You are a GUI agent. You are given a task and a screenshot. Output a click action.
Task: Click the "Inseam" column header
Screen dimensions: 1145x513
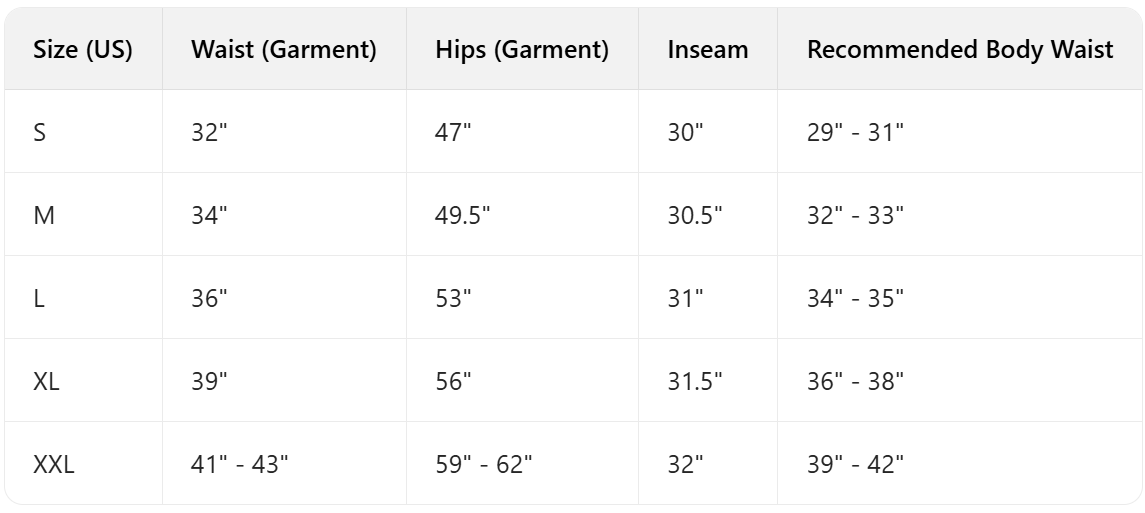pos(708,51)
